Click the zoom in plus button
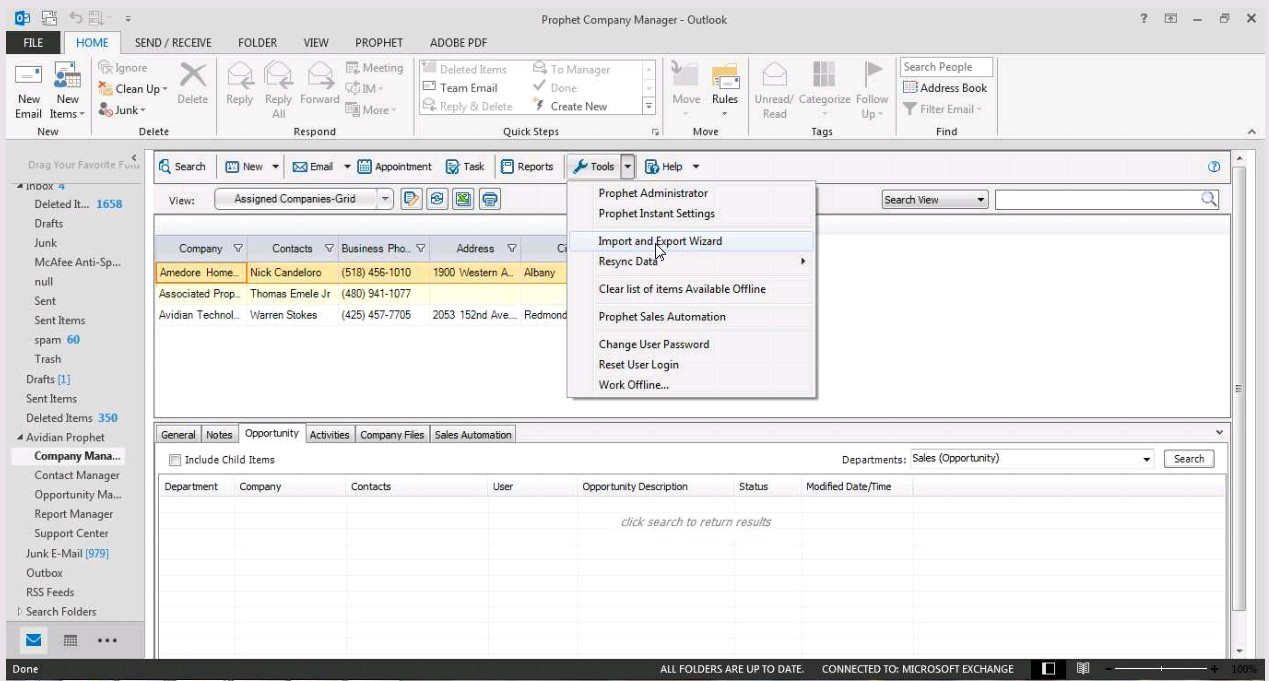This screenshot has width=1269, height=681. click(1215, 669)
